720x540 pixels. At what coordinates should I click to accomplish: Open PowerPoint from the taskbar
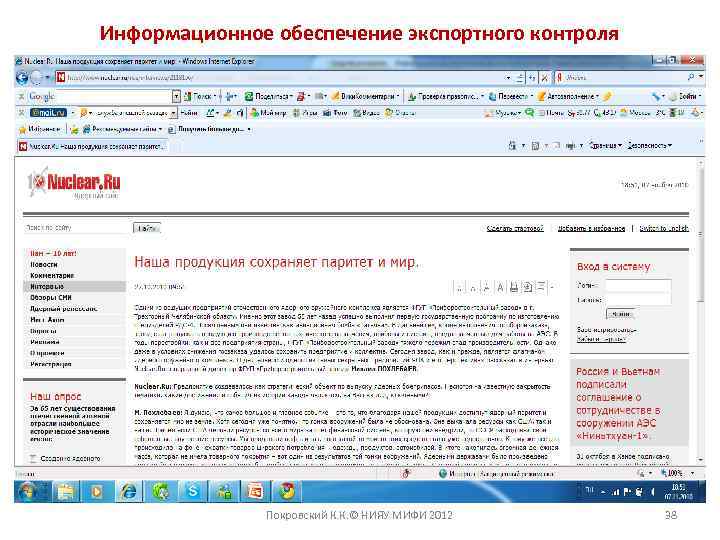click(x=255, y=492)
